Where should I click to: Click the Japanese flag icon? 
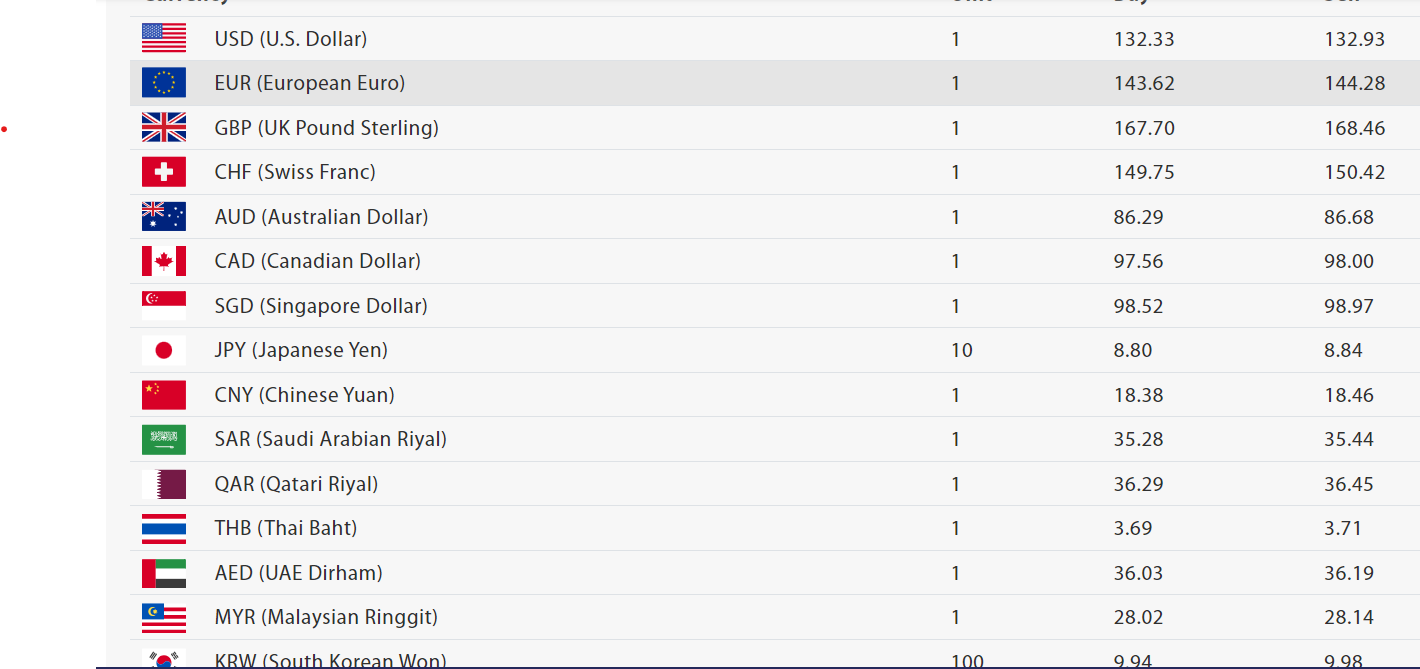click(x=164, y=350)
